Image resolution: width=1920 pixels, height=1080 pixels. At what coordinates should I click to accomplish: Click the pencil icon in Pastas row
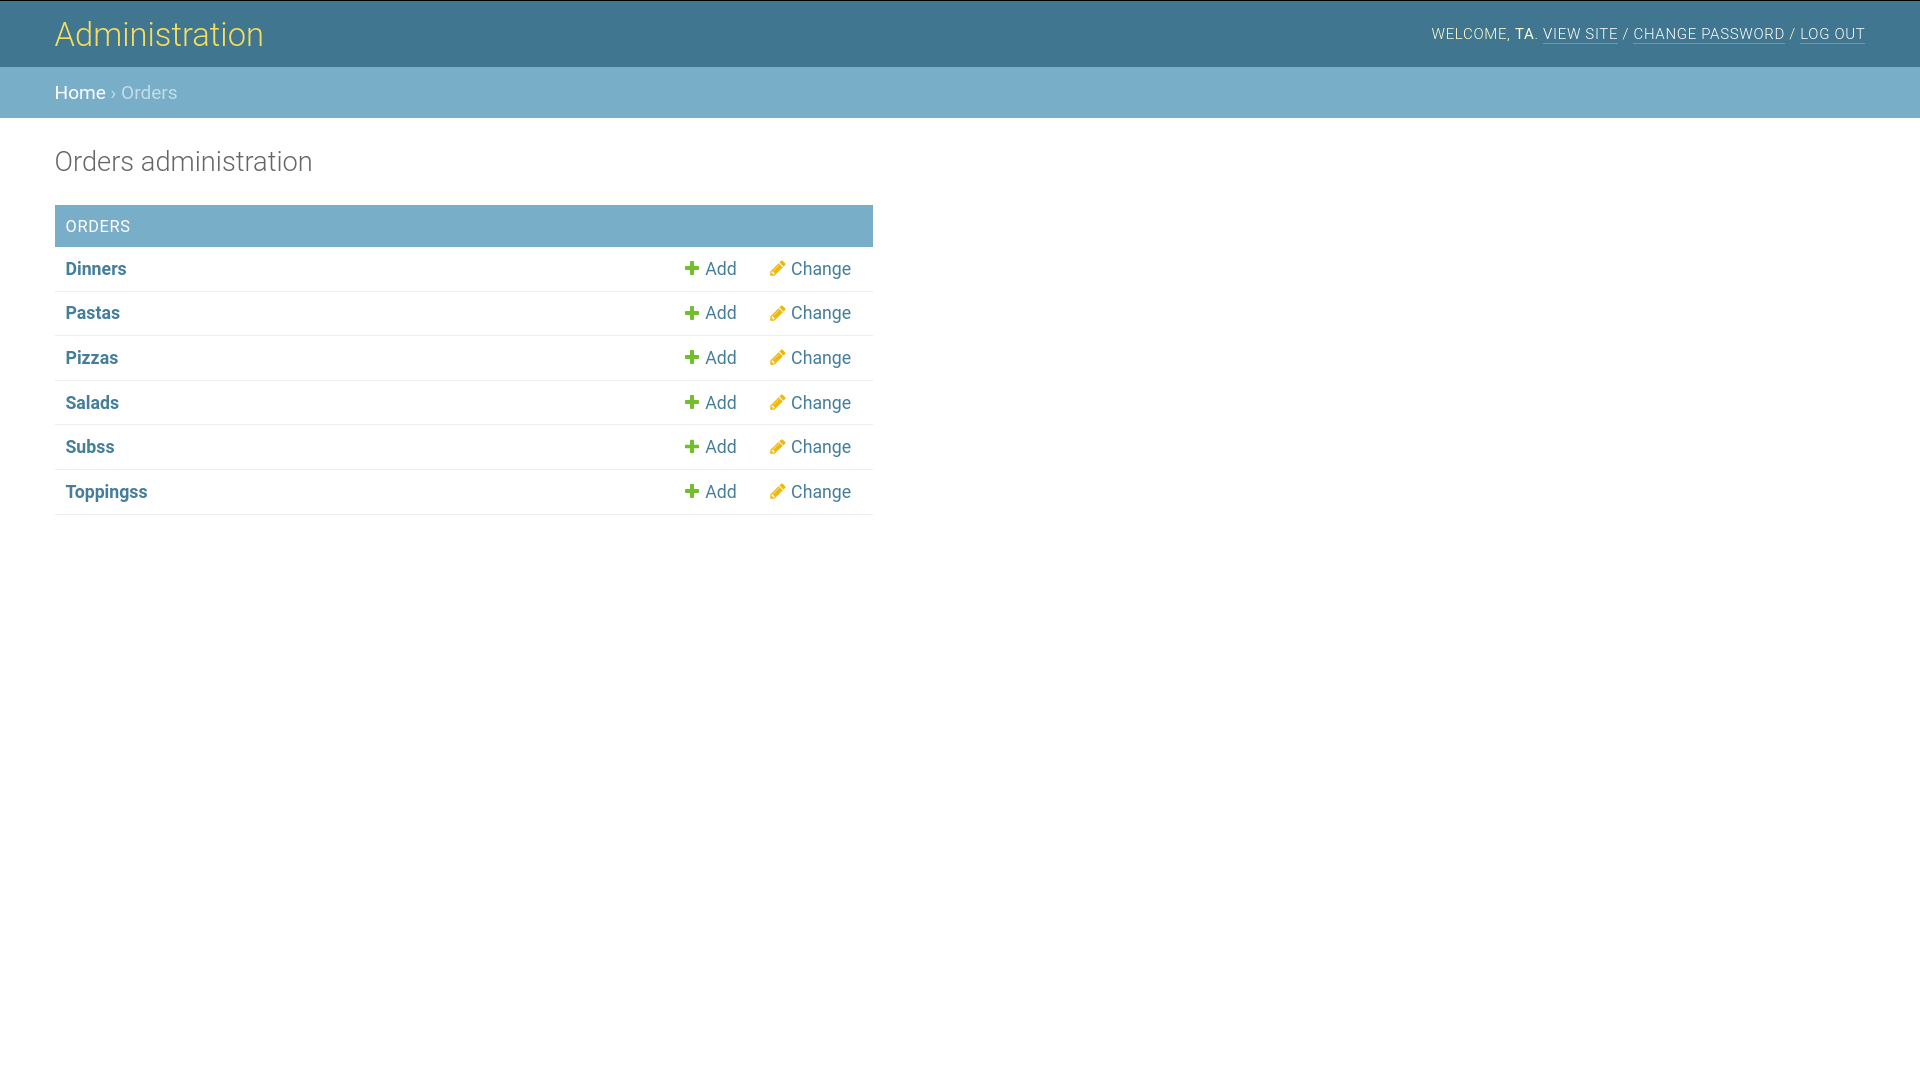(777, 313)
